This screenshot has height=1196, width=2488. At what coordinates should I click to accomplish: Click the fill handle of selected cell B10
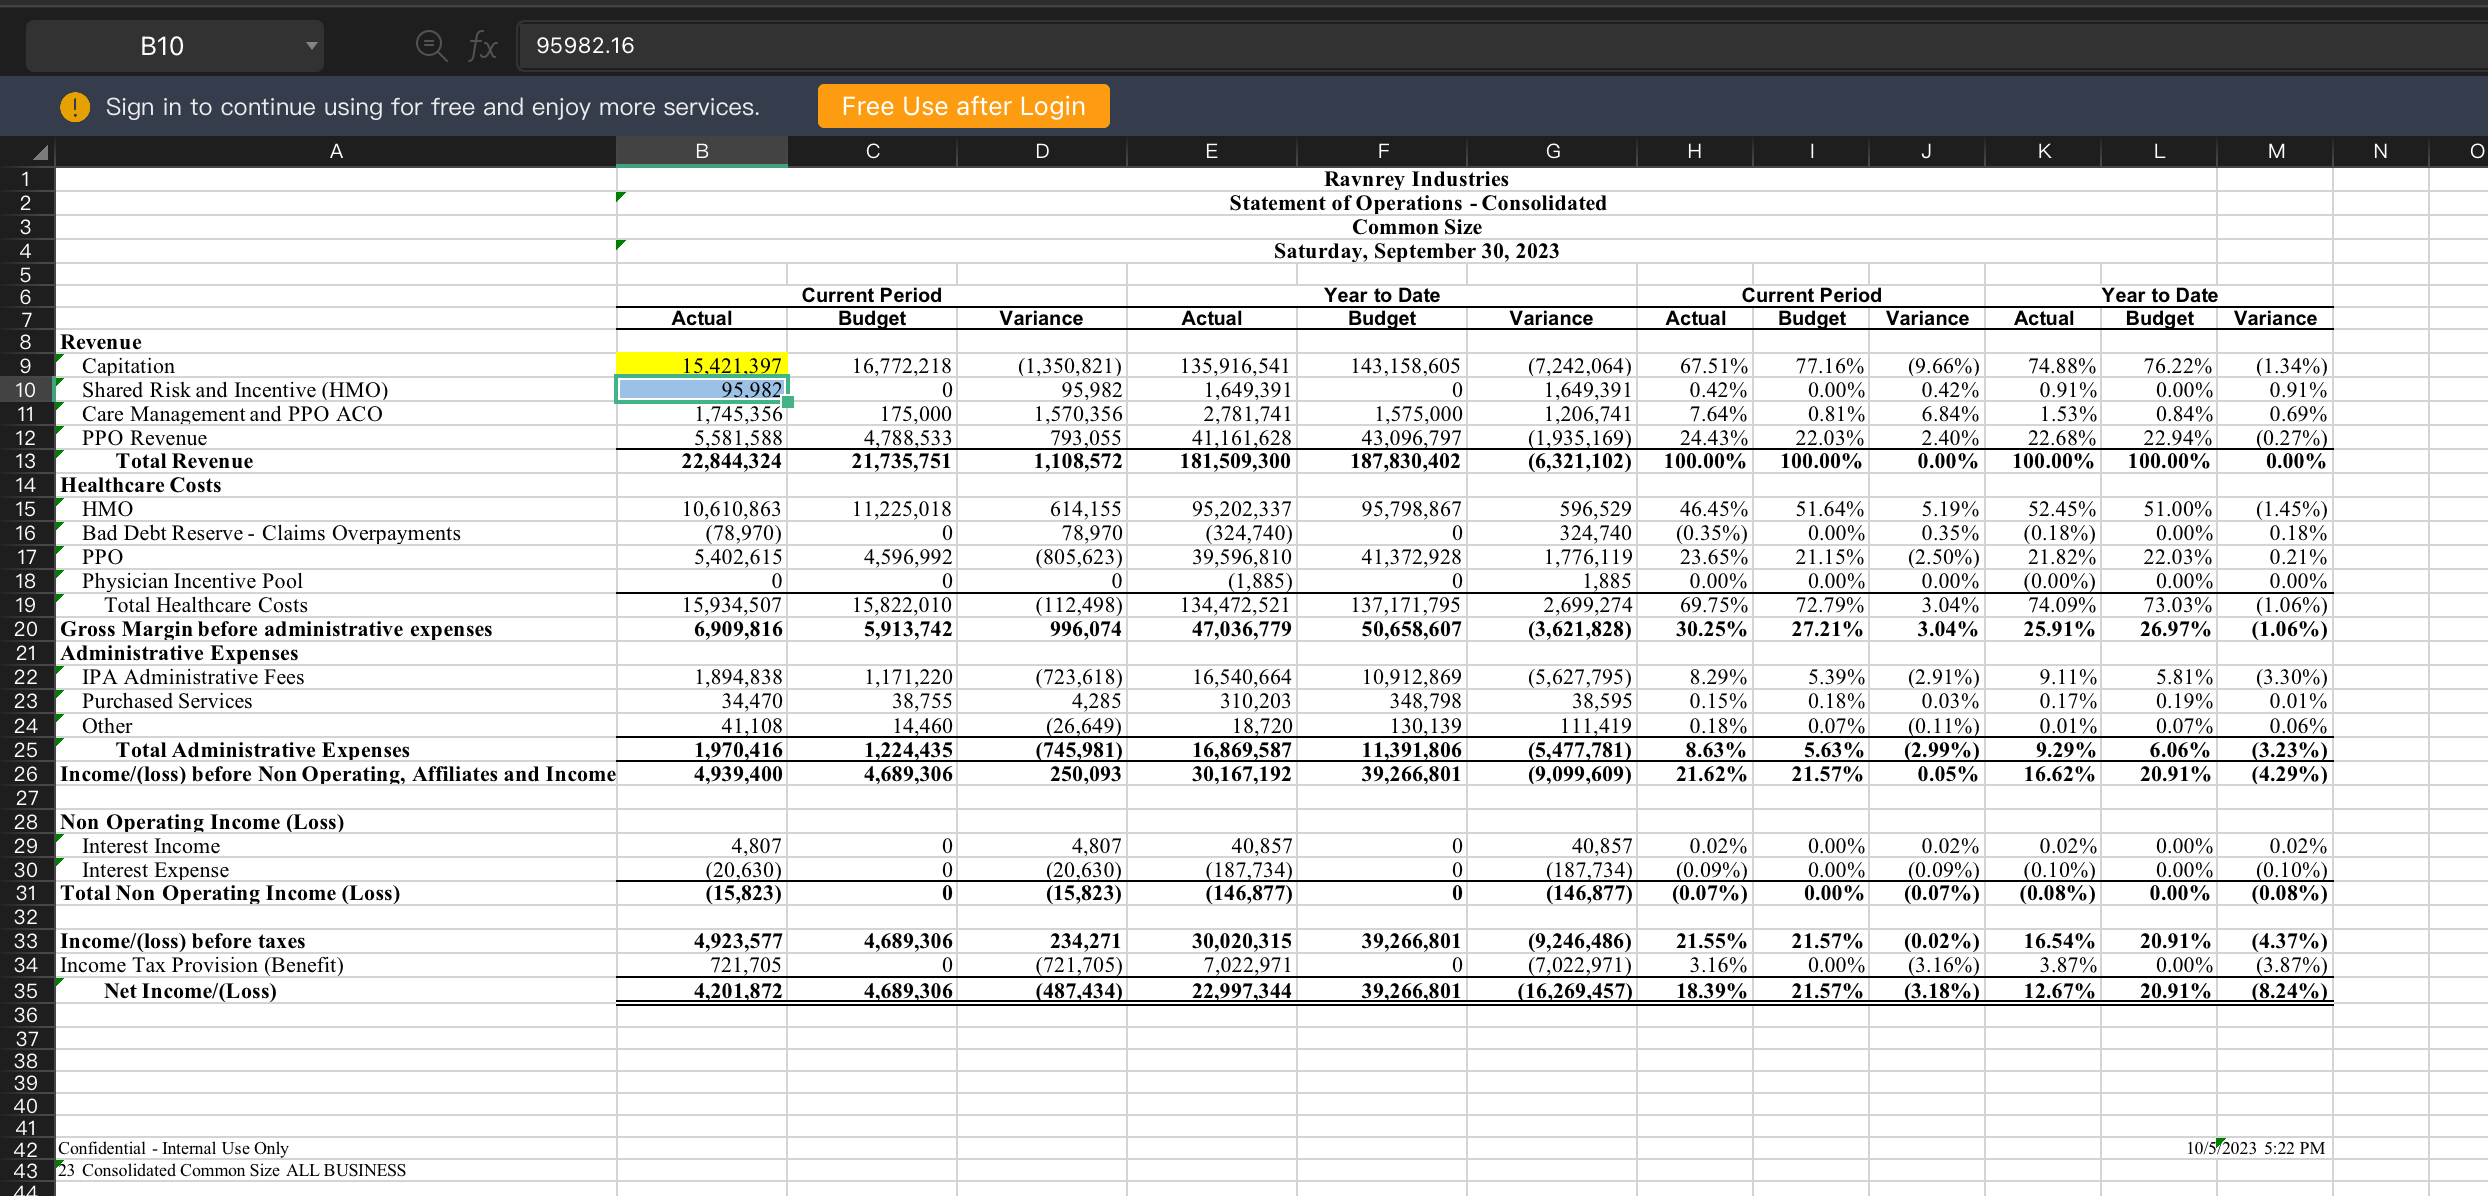pyautogui.click(x=788, y=402)
